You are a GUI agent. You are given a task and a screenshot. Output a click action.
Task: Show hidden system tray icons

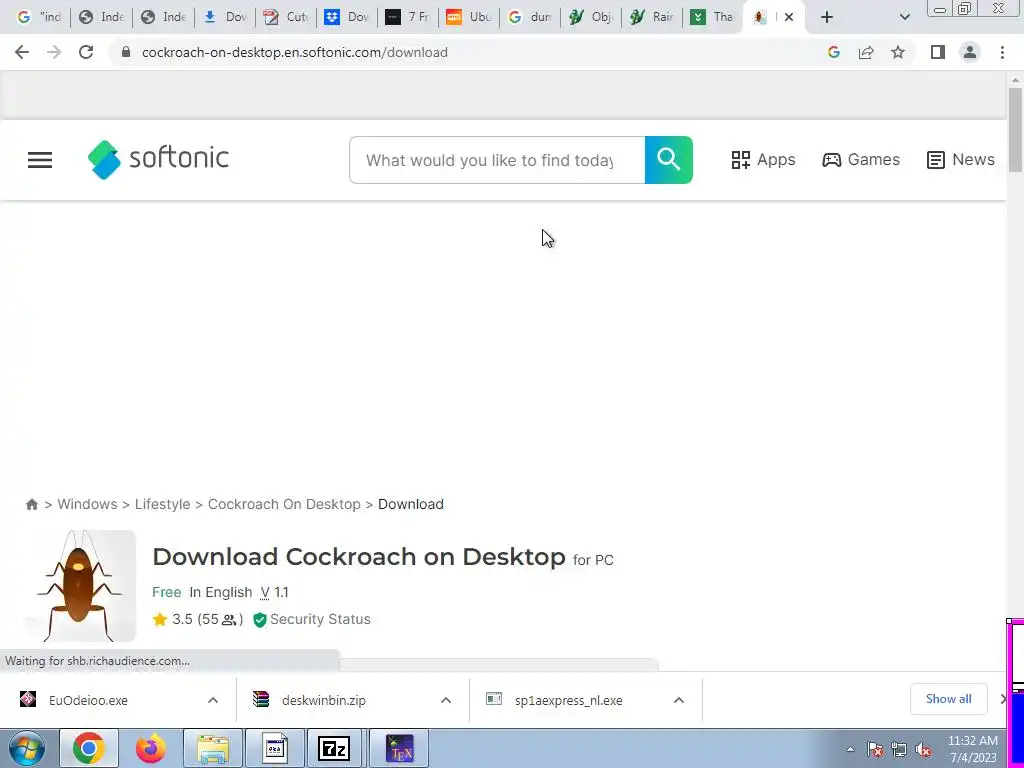click(x=850, y=750)
